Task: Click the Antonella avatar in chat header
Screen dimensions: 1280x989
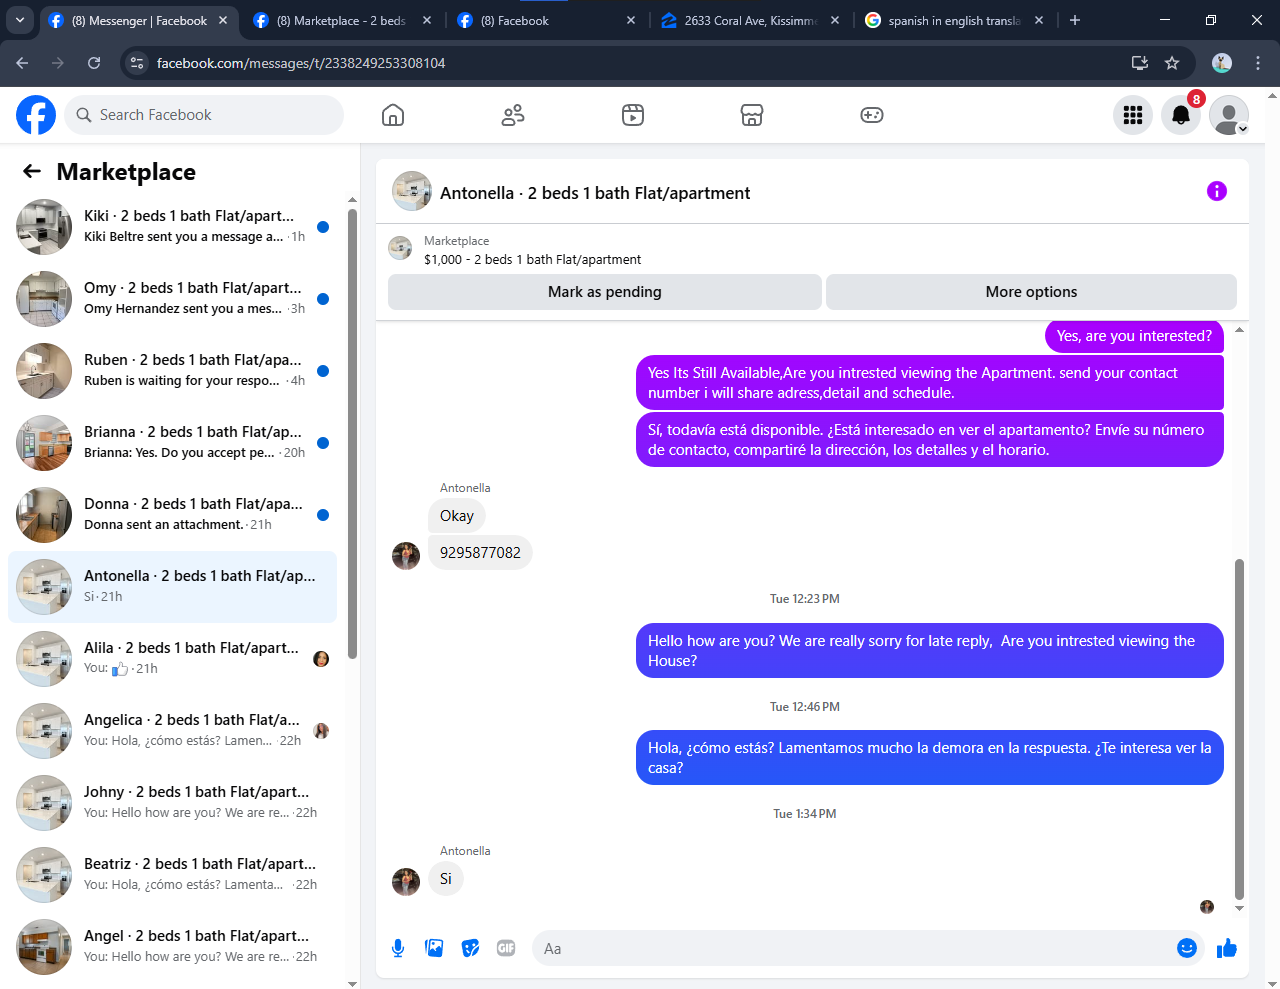Action: [x=412, y=191]
